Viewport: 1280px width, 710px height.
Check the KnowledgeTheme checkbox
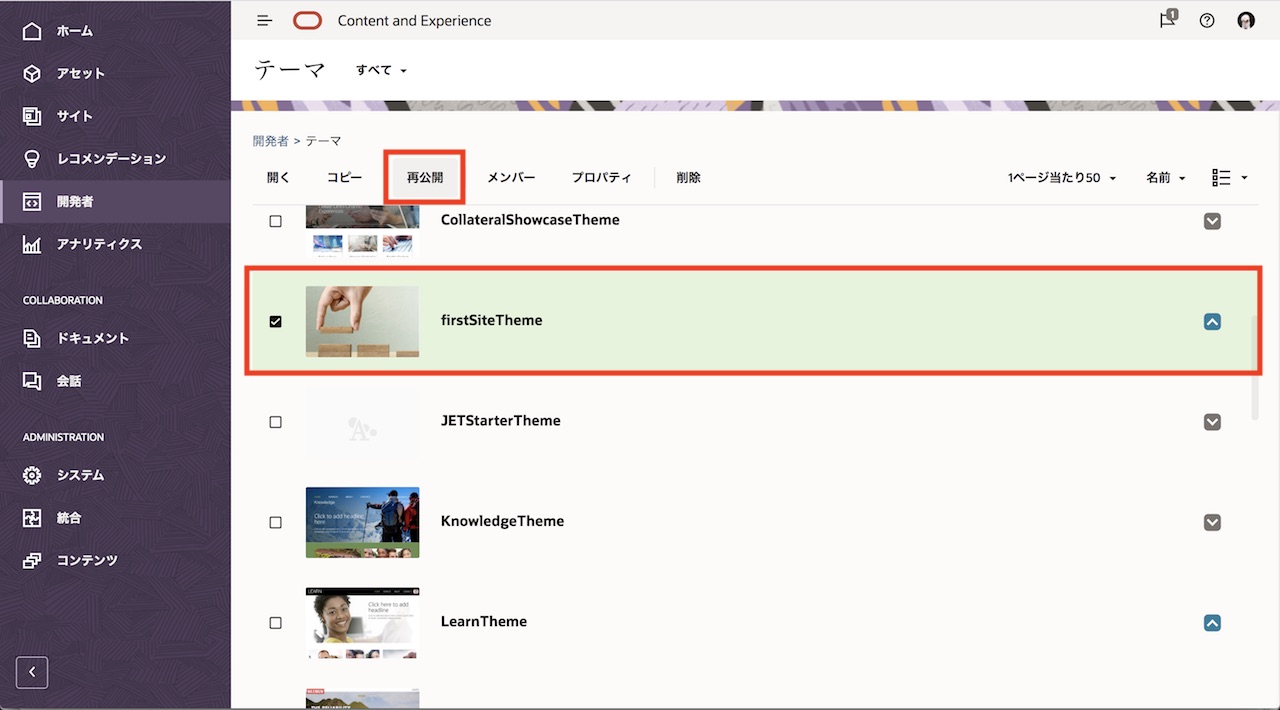[x=276, y=522]
